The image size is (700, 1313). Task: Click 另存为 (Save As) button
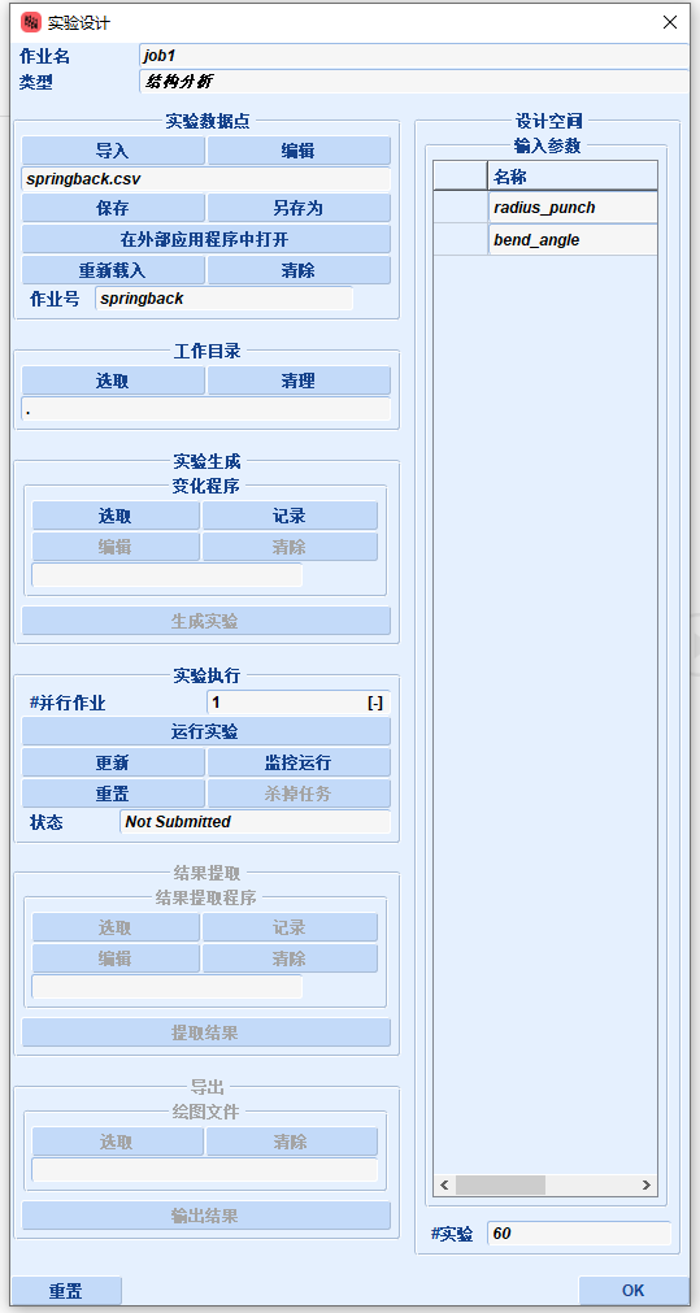(x=298, y=209)
